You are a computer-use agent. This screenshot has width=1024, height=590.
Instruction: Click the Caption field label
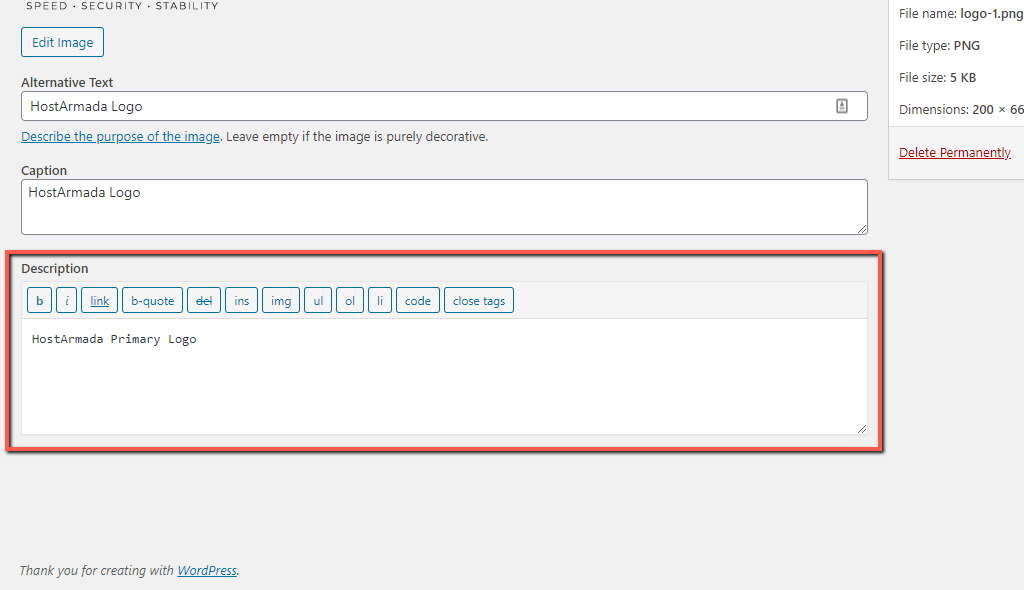click(x=44, y=171)
